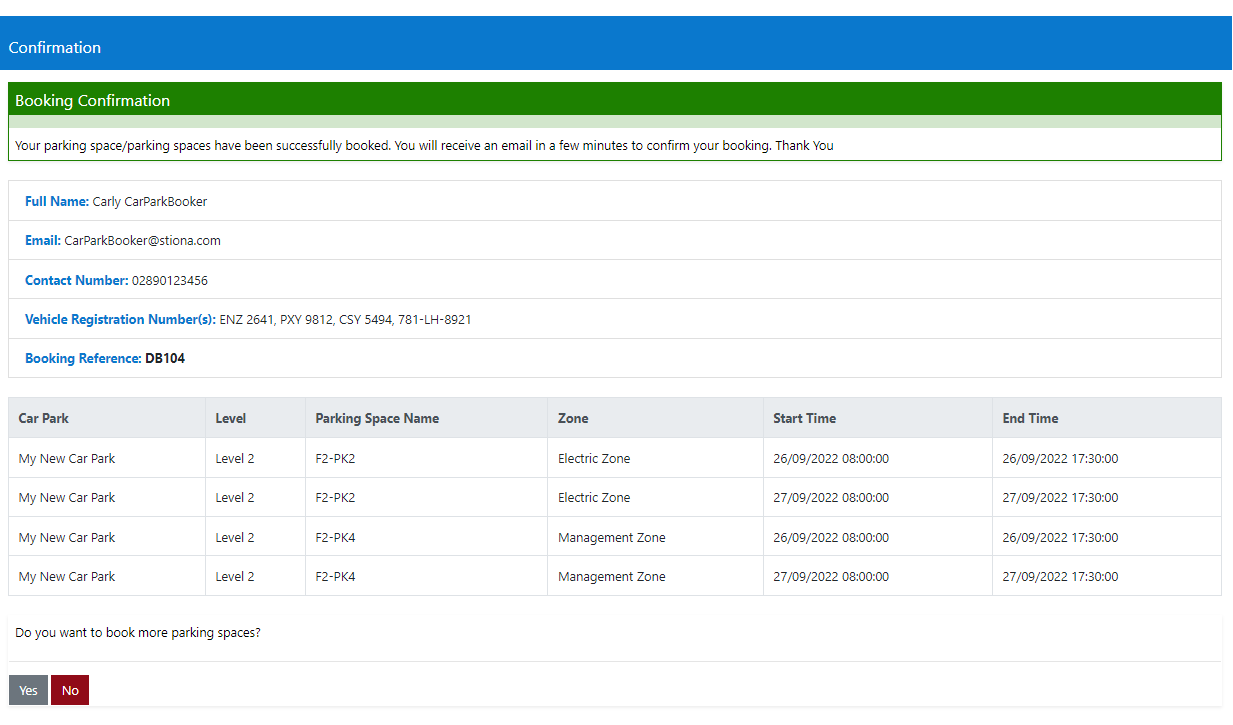Click the contact number 02890123456
The image size is (1233, 725).
click(170, 280)
